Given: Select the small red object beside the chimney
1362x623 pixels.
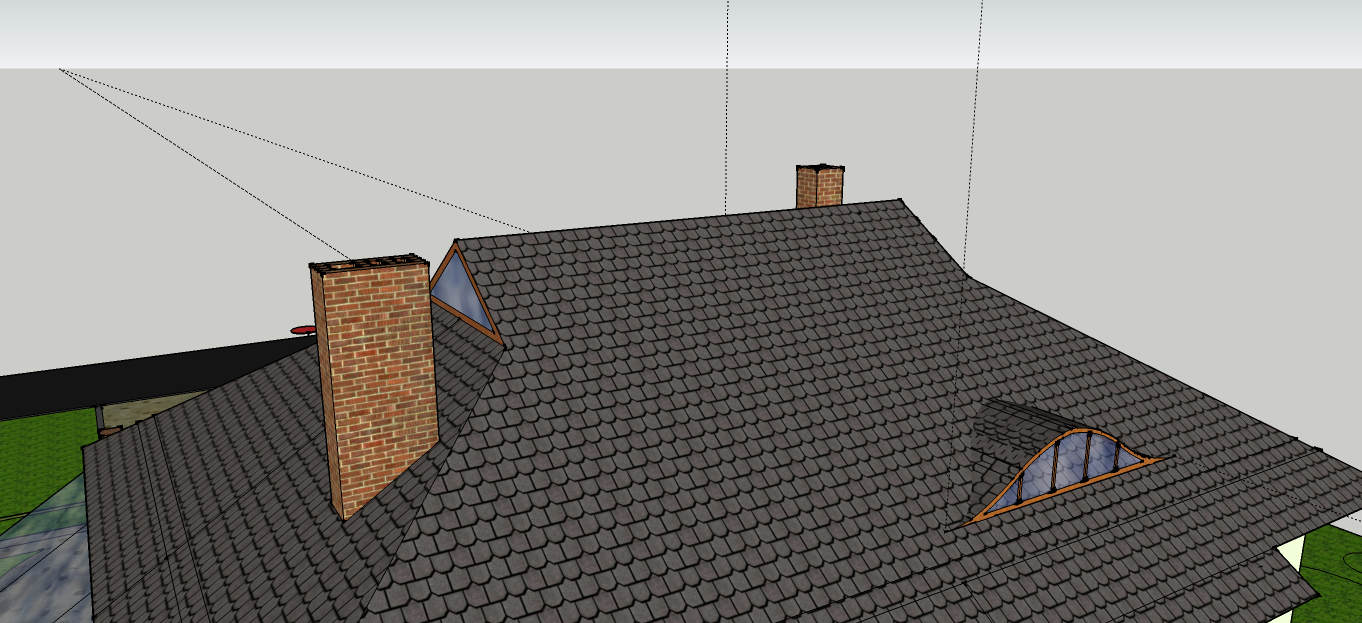Looking at the screenshot, I should pos(302,329).
